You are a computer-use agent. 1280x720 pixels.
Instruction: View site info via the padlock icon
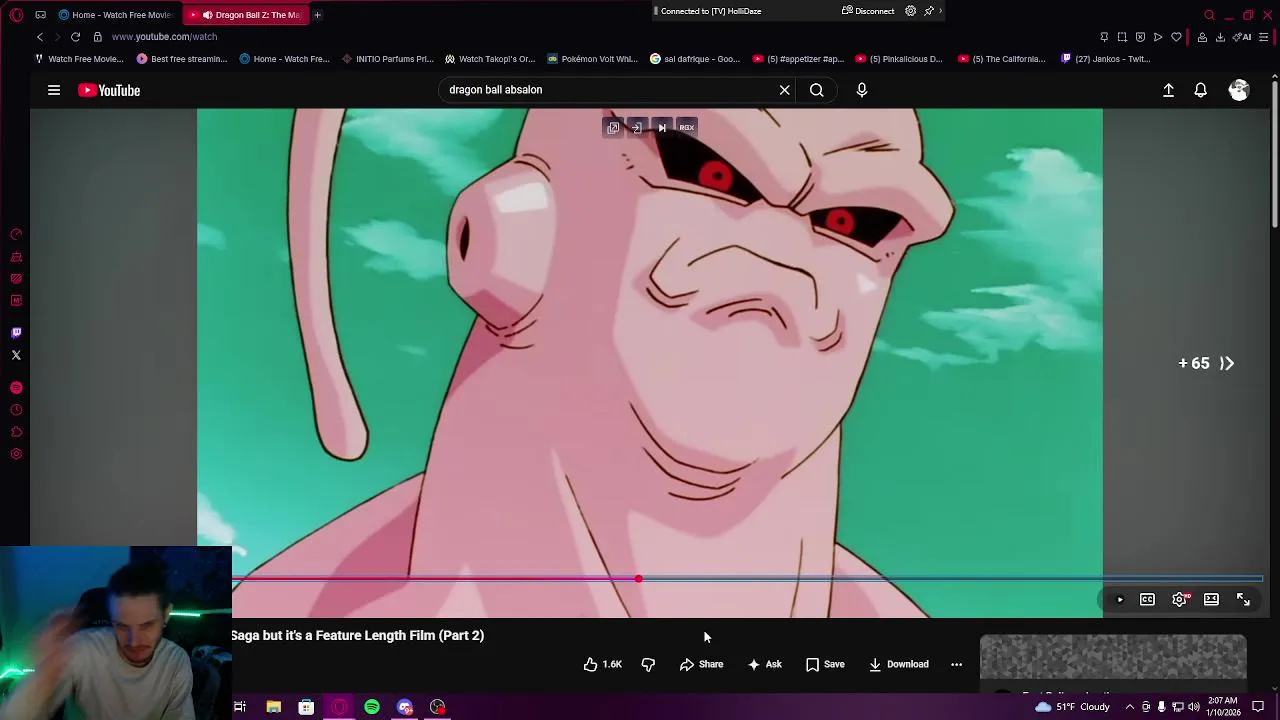[x=97, y=37]
